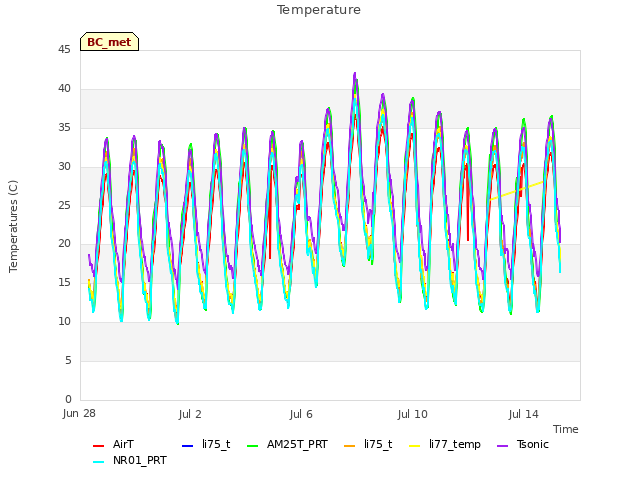Click the 30 y-axis tick label
The image size is (640, 480).
click(64, 167)
